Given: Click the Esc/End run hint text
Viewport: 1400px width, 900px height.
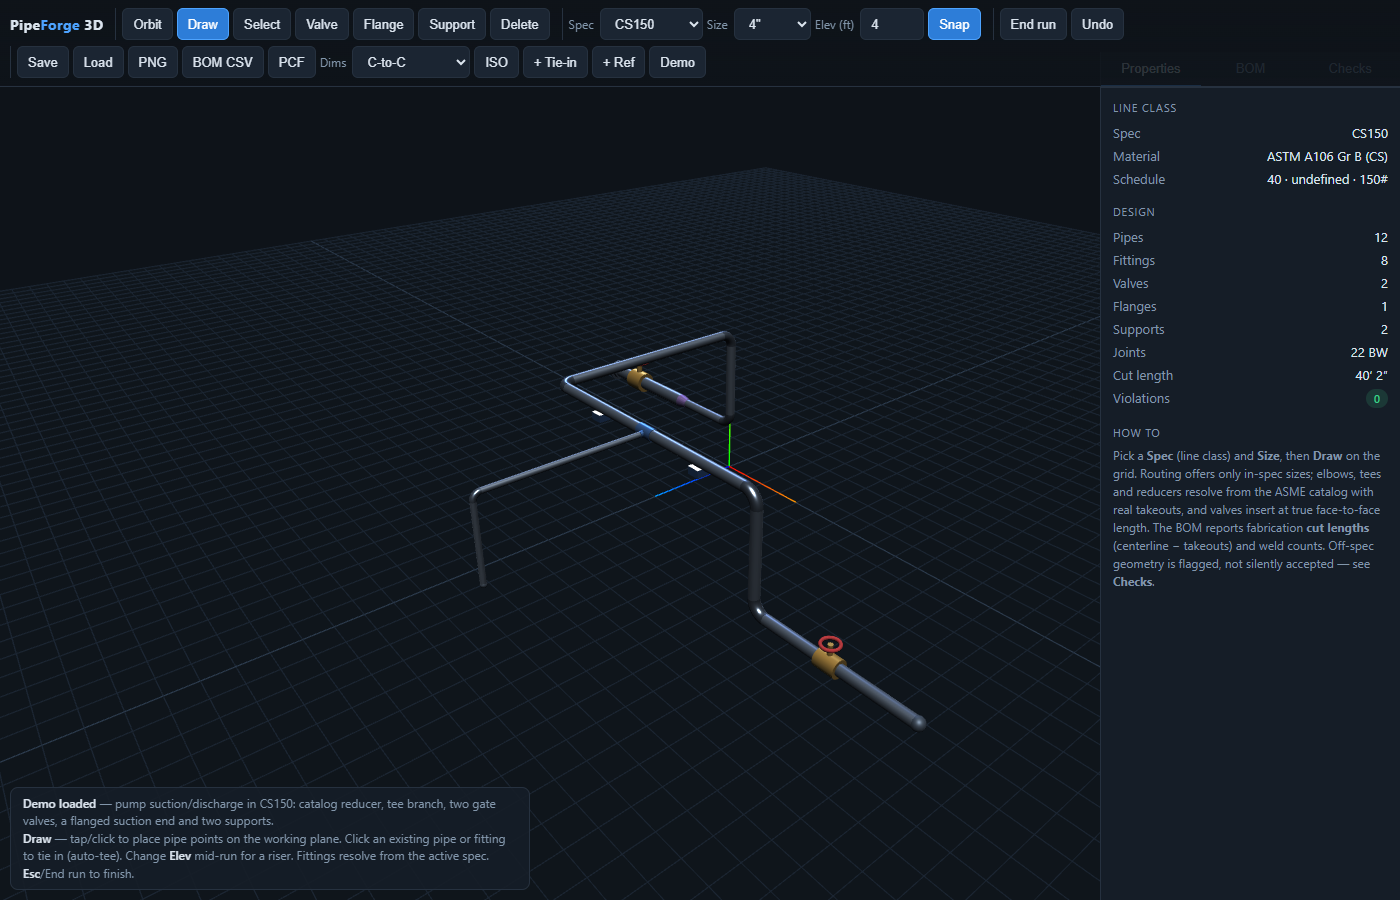Looking at the screenshot, I should (78, 874).
